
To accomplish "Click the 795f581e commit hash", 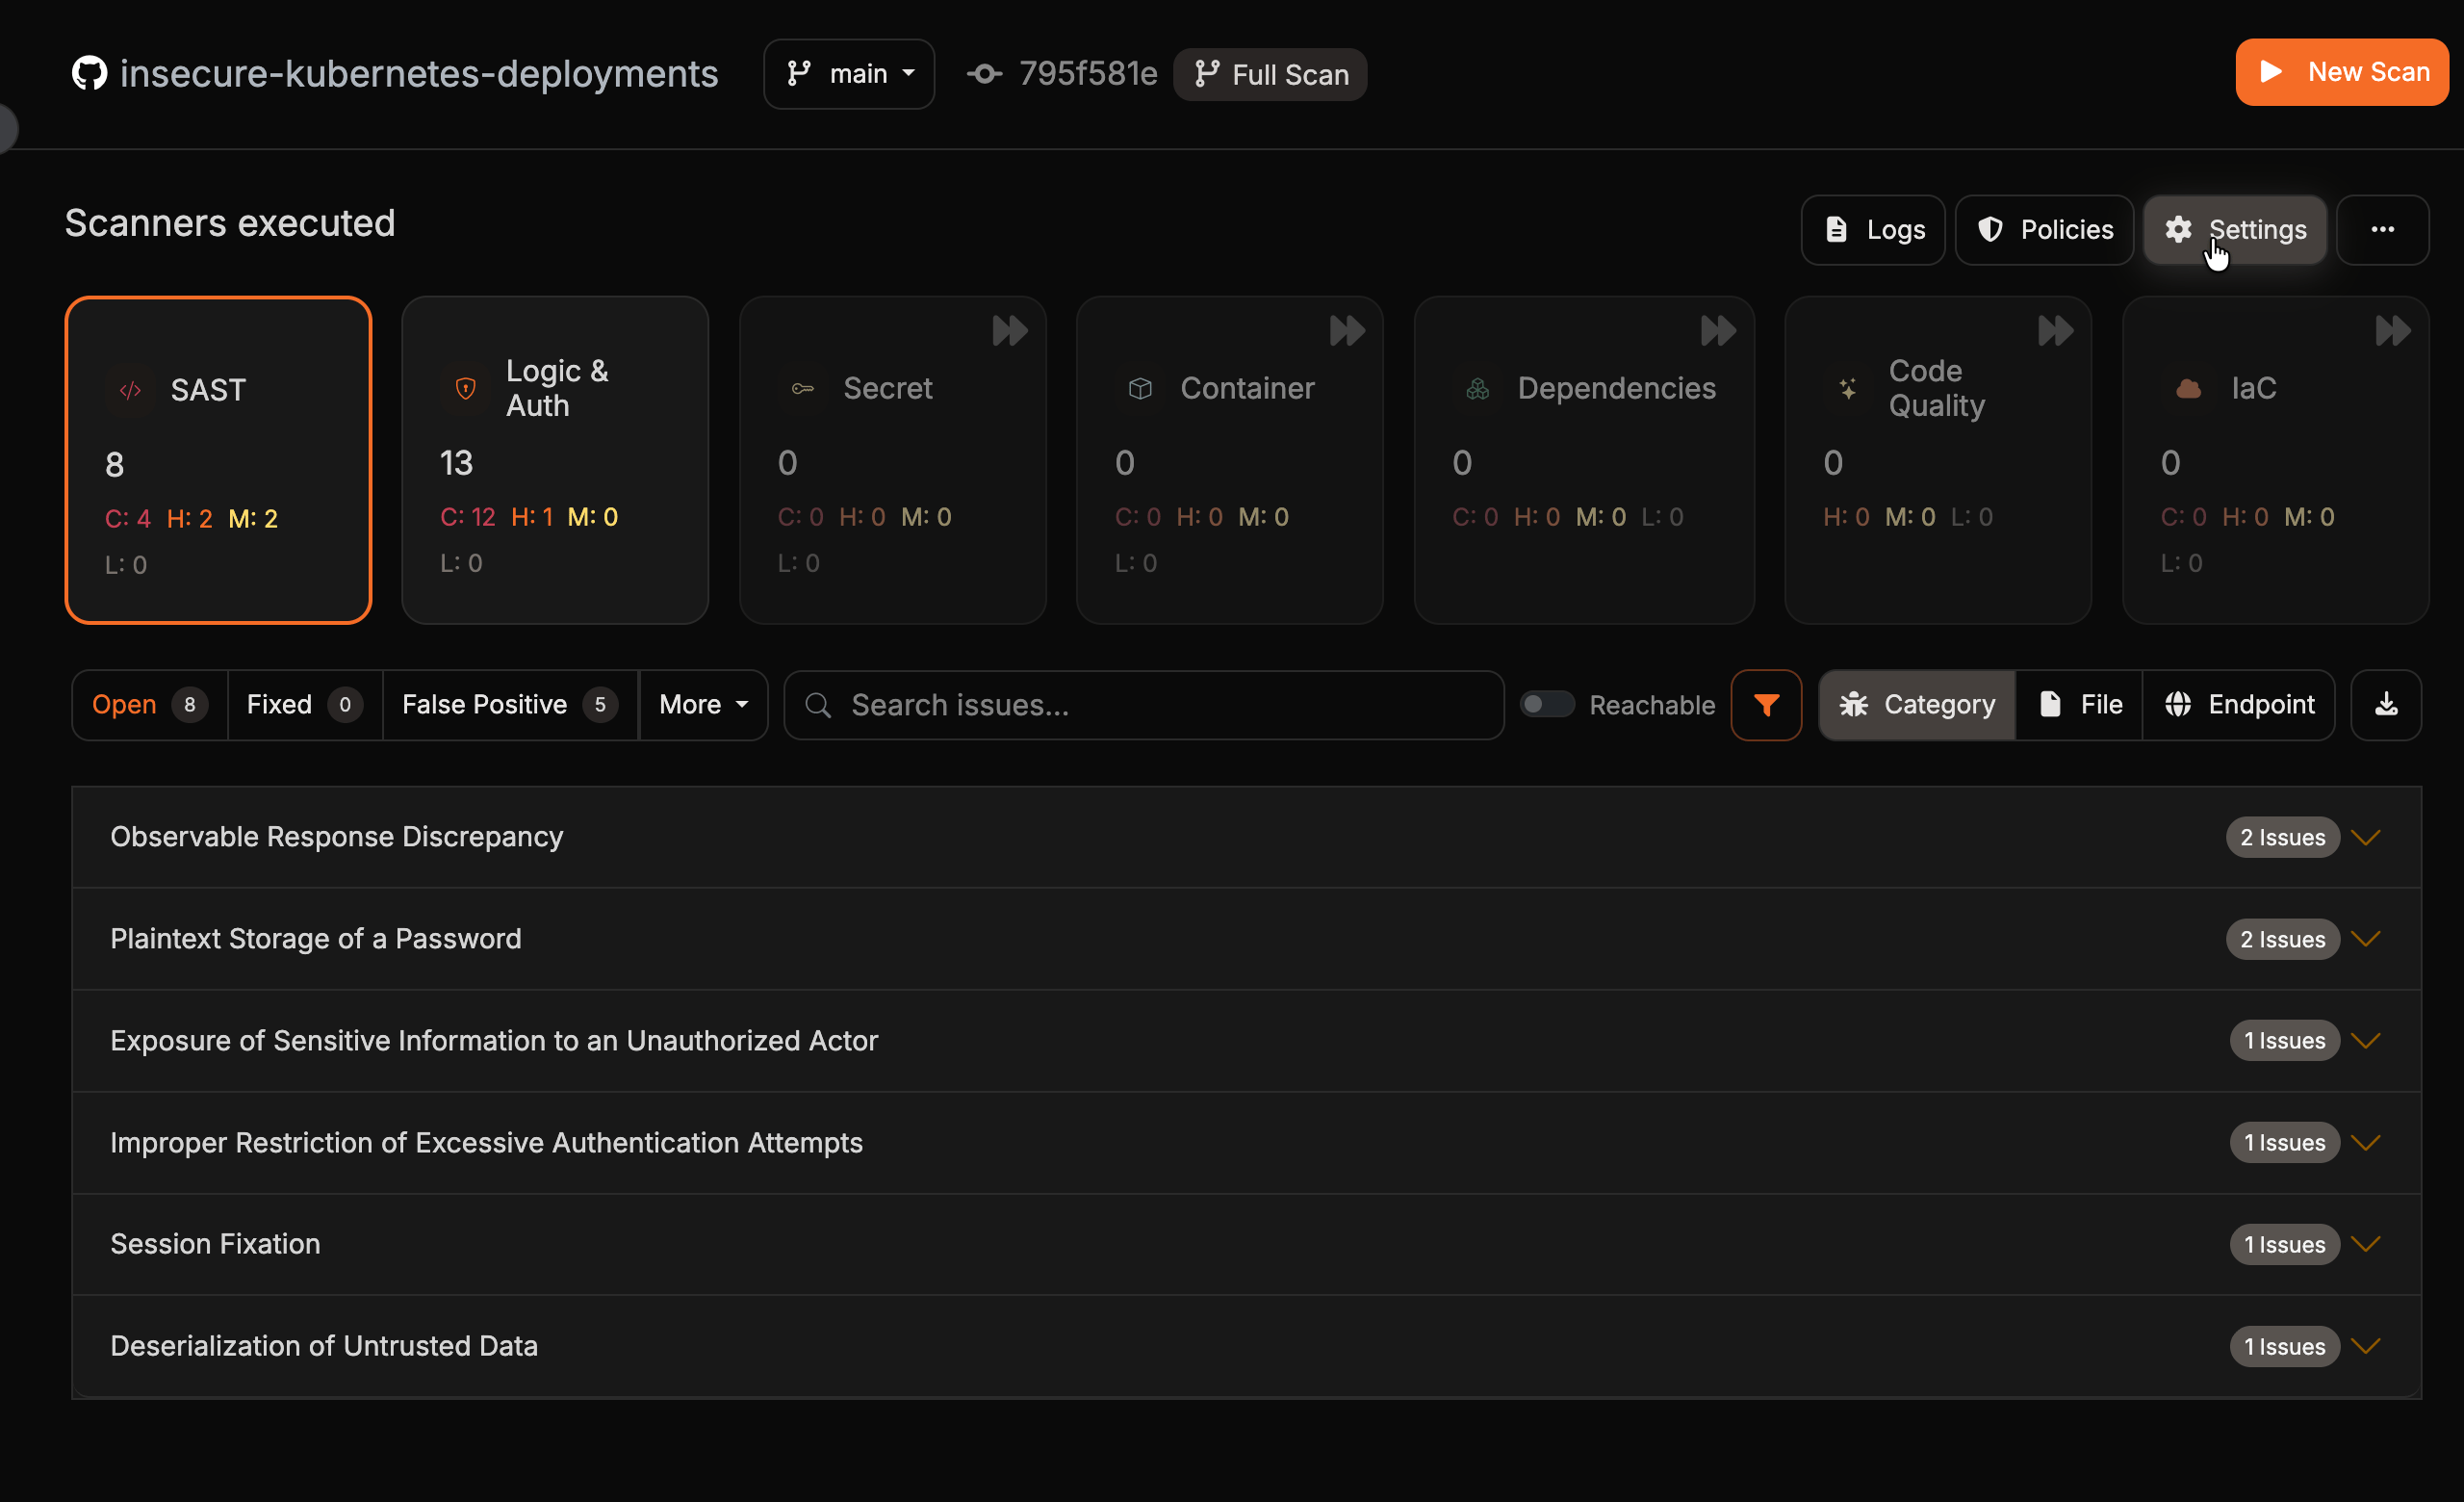I will coord(1088,74).
